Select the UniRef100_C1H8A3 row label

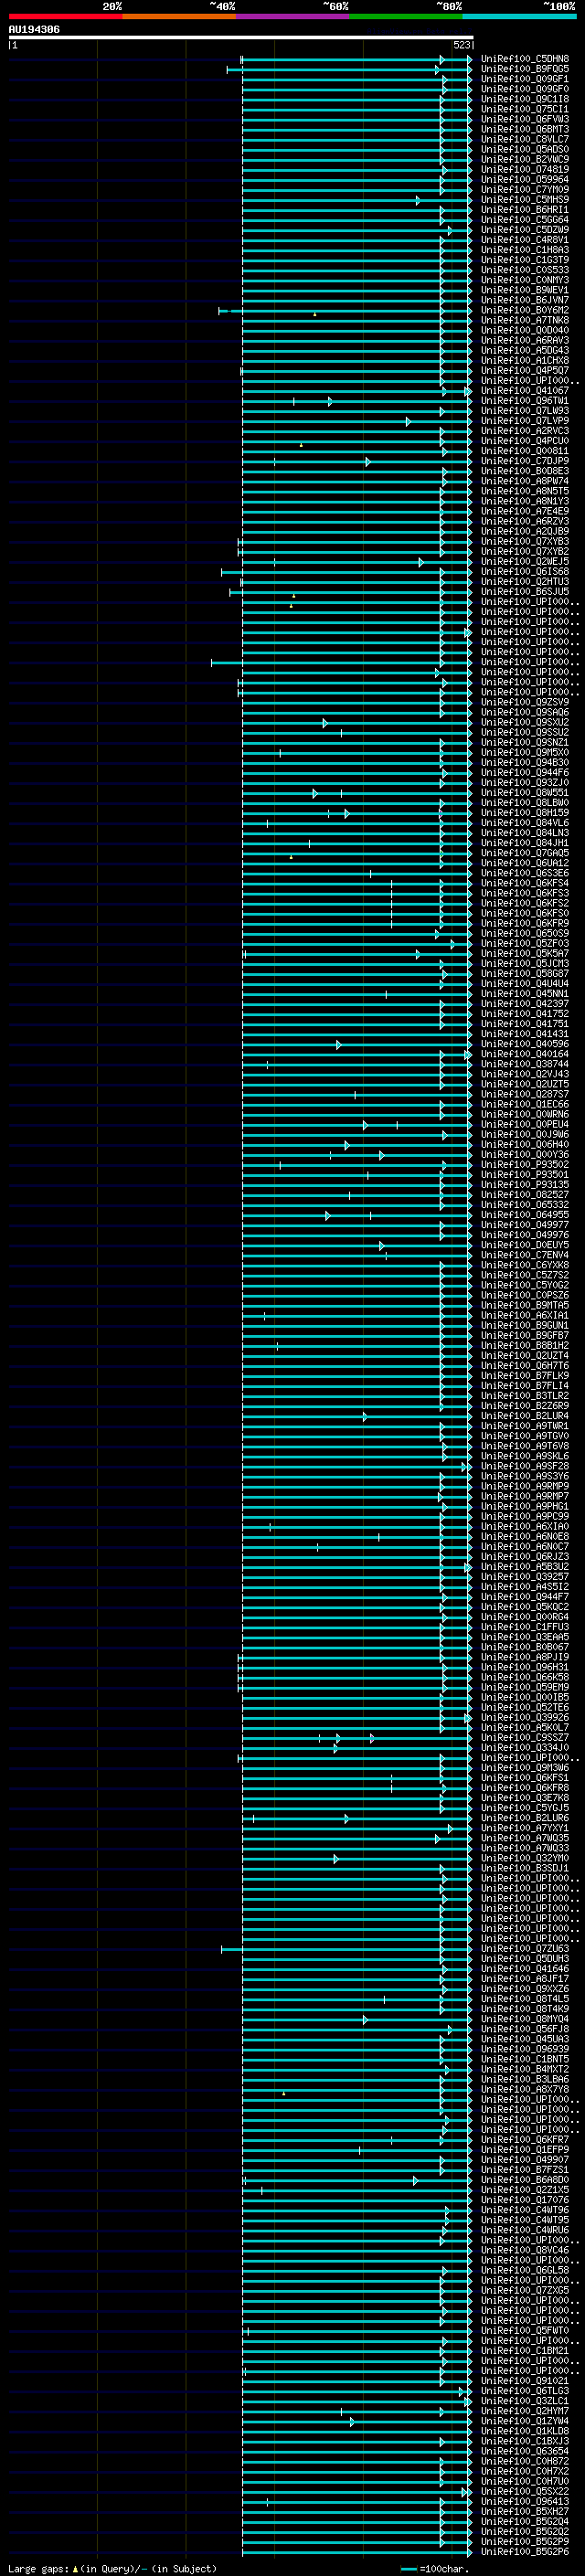tap(524, 250)
